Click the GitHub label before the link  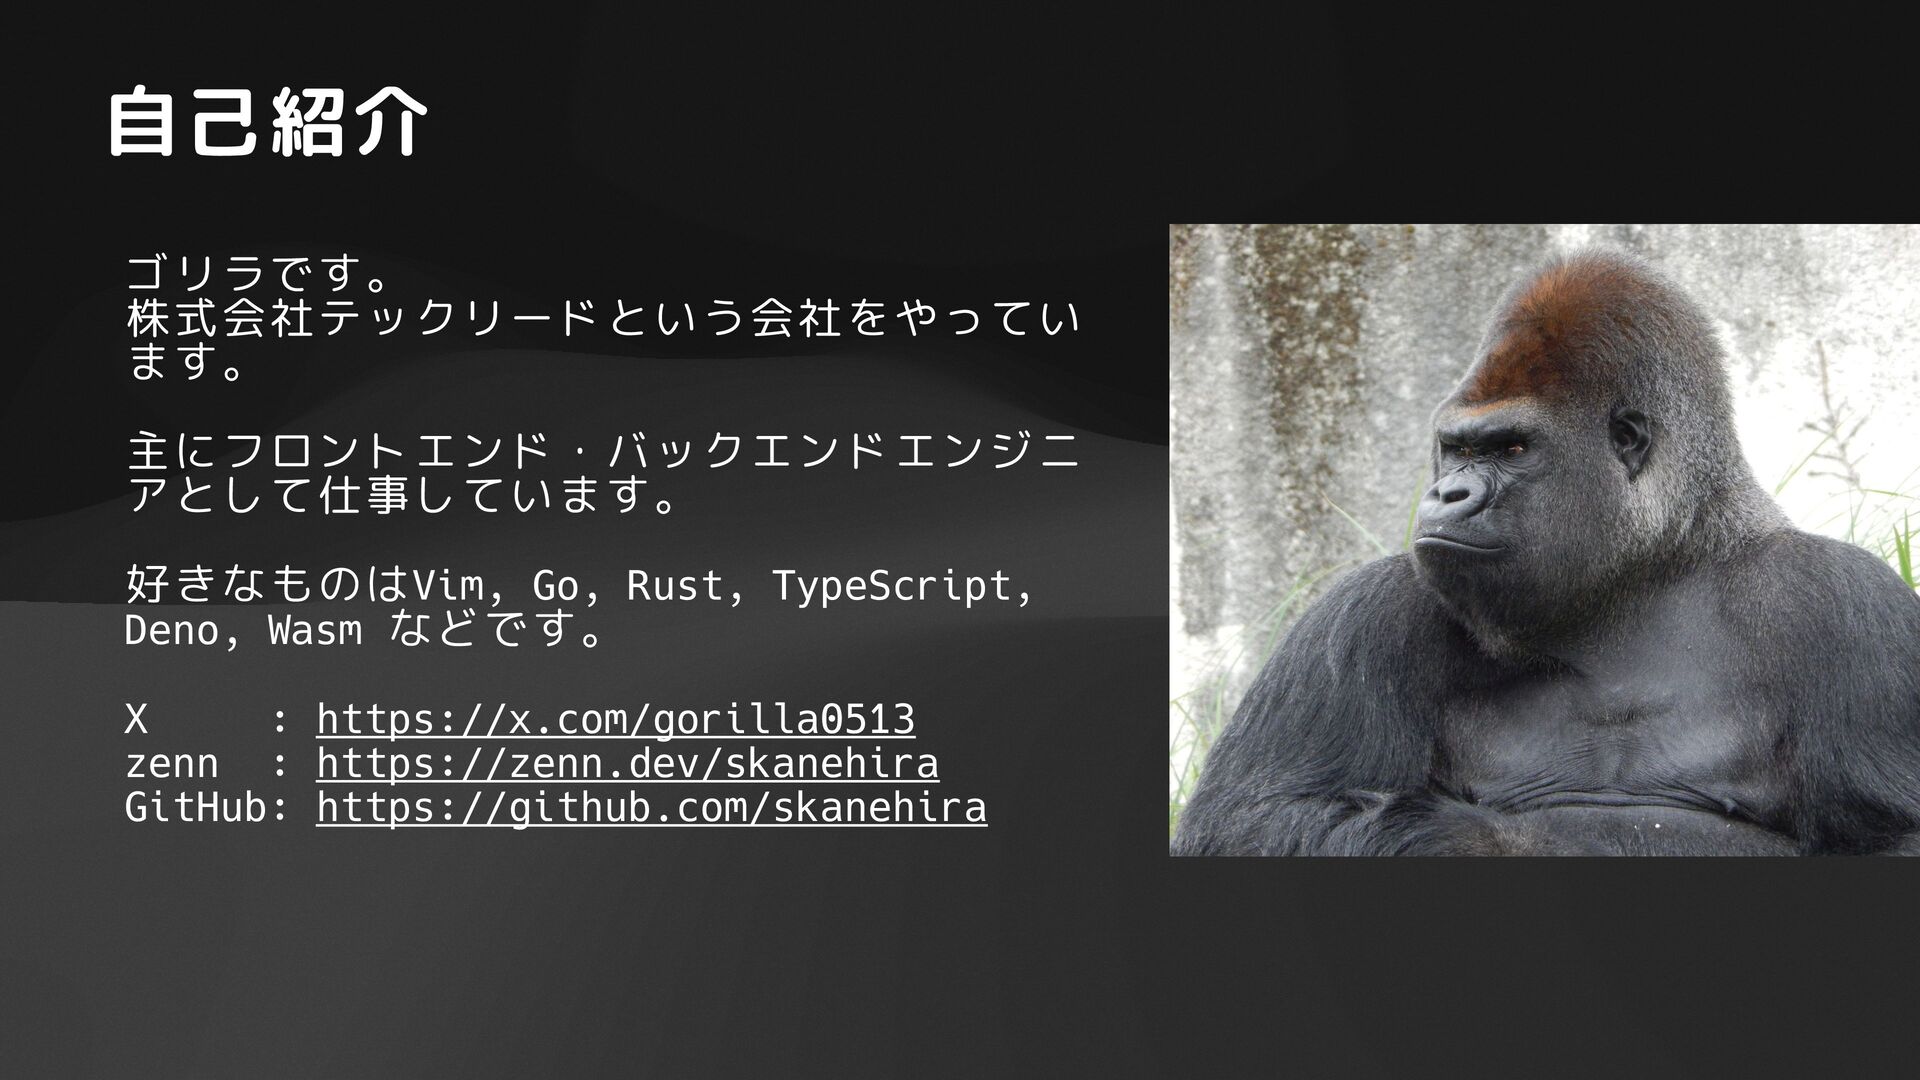point(196,808)
